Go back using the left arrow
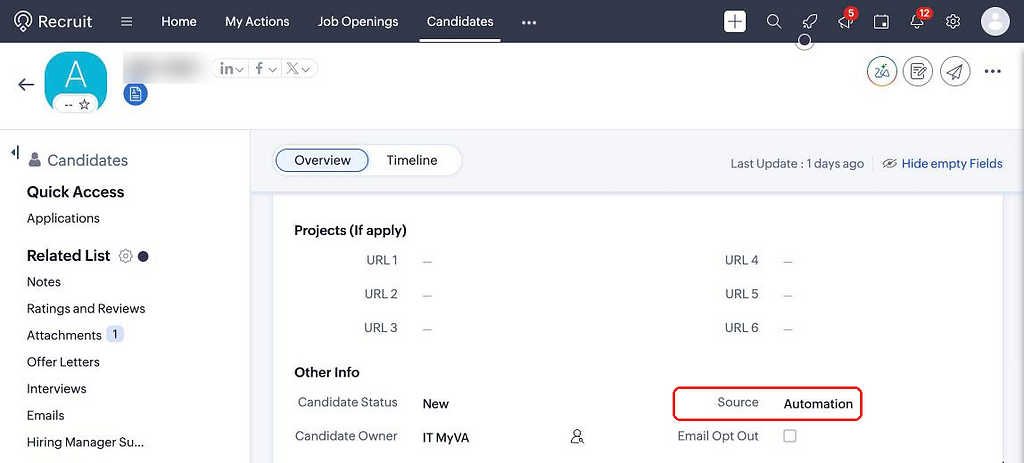The height and width of the screenshot is (463, 1024). coord(26,84)
